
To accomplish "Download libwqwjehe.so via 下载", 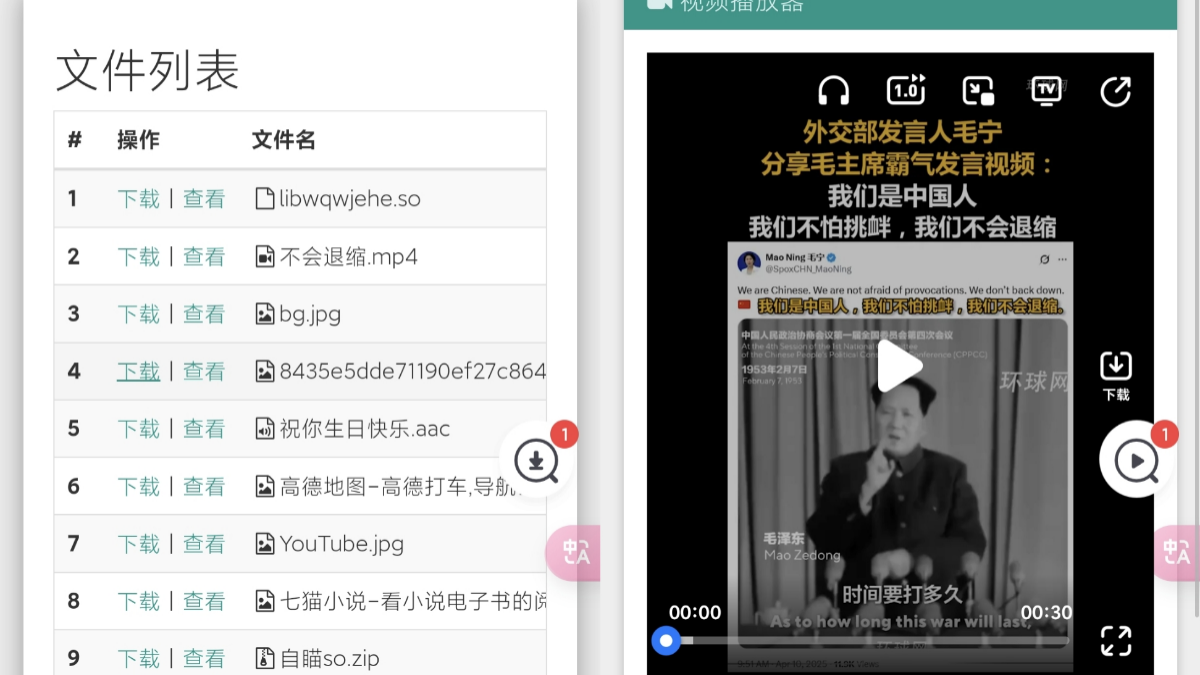I will click(x=138, y=199).
